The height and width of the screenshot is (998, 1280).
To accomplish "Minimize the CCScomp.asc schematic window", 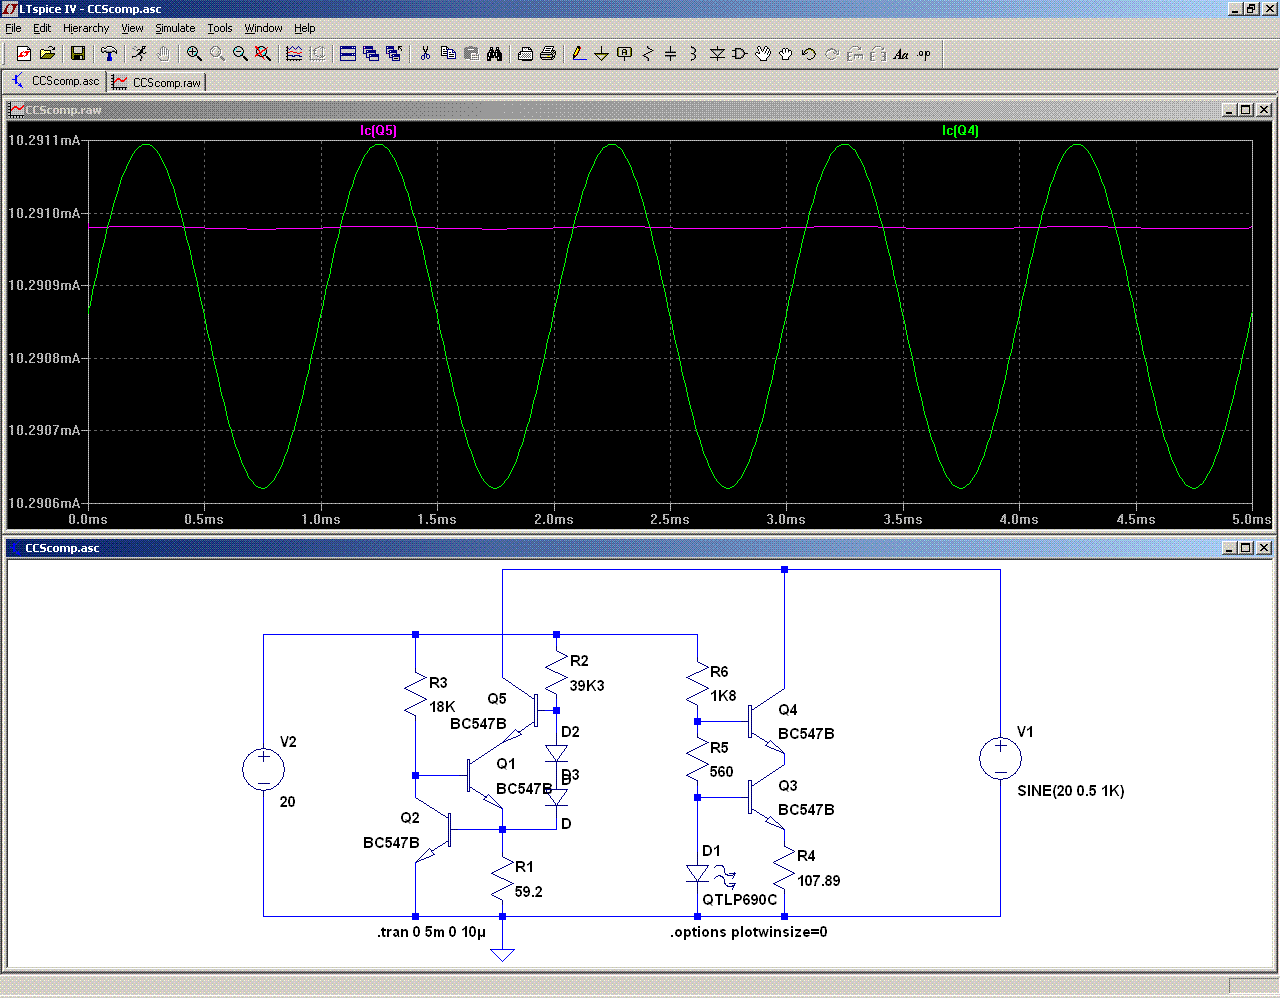I will [1229, 548].
